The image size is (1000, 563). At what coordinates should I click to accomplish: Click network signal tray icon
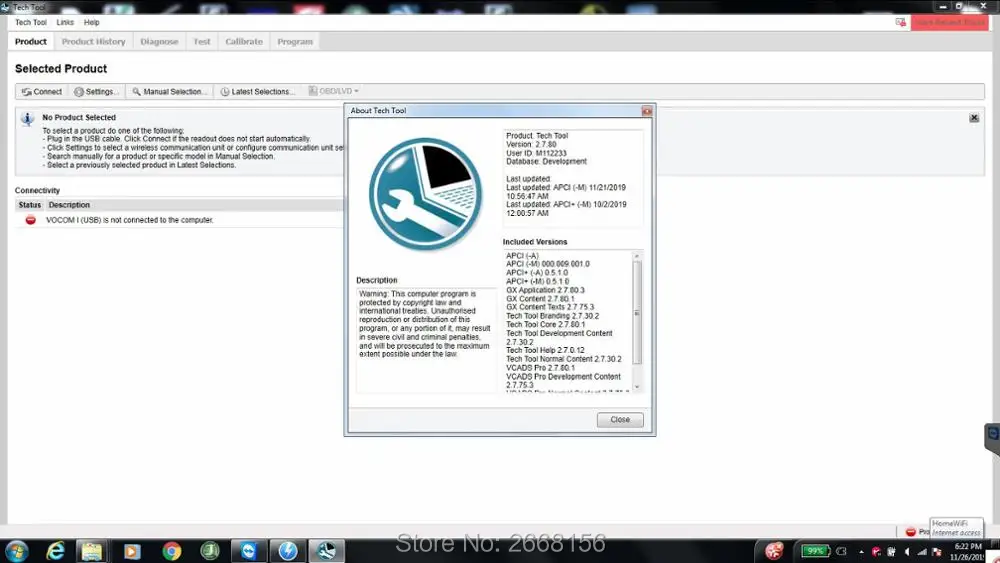[922, 552]
